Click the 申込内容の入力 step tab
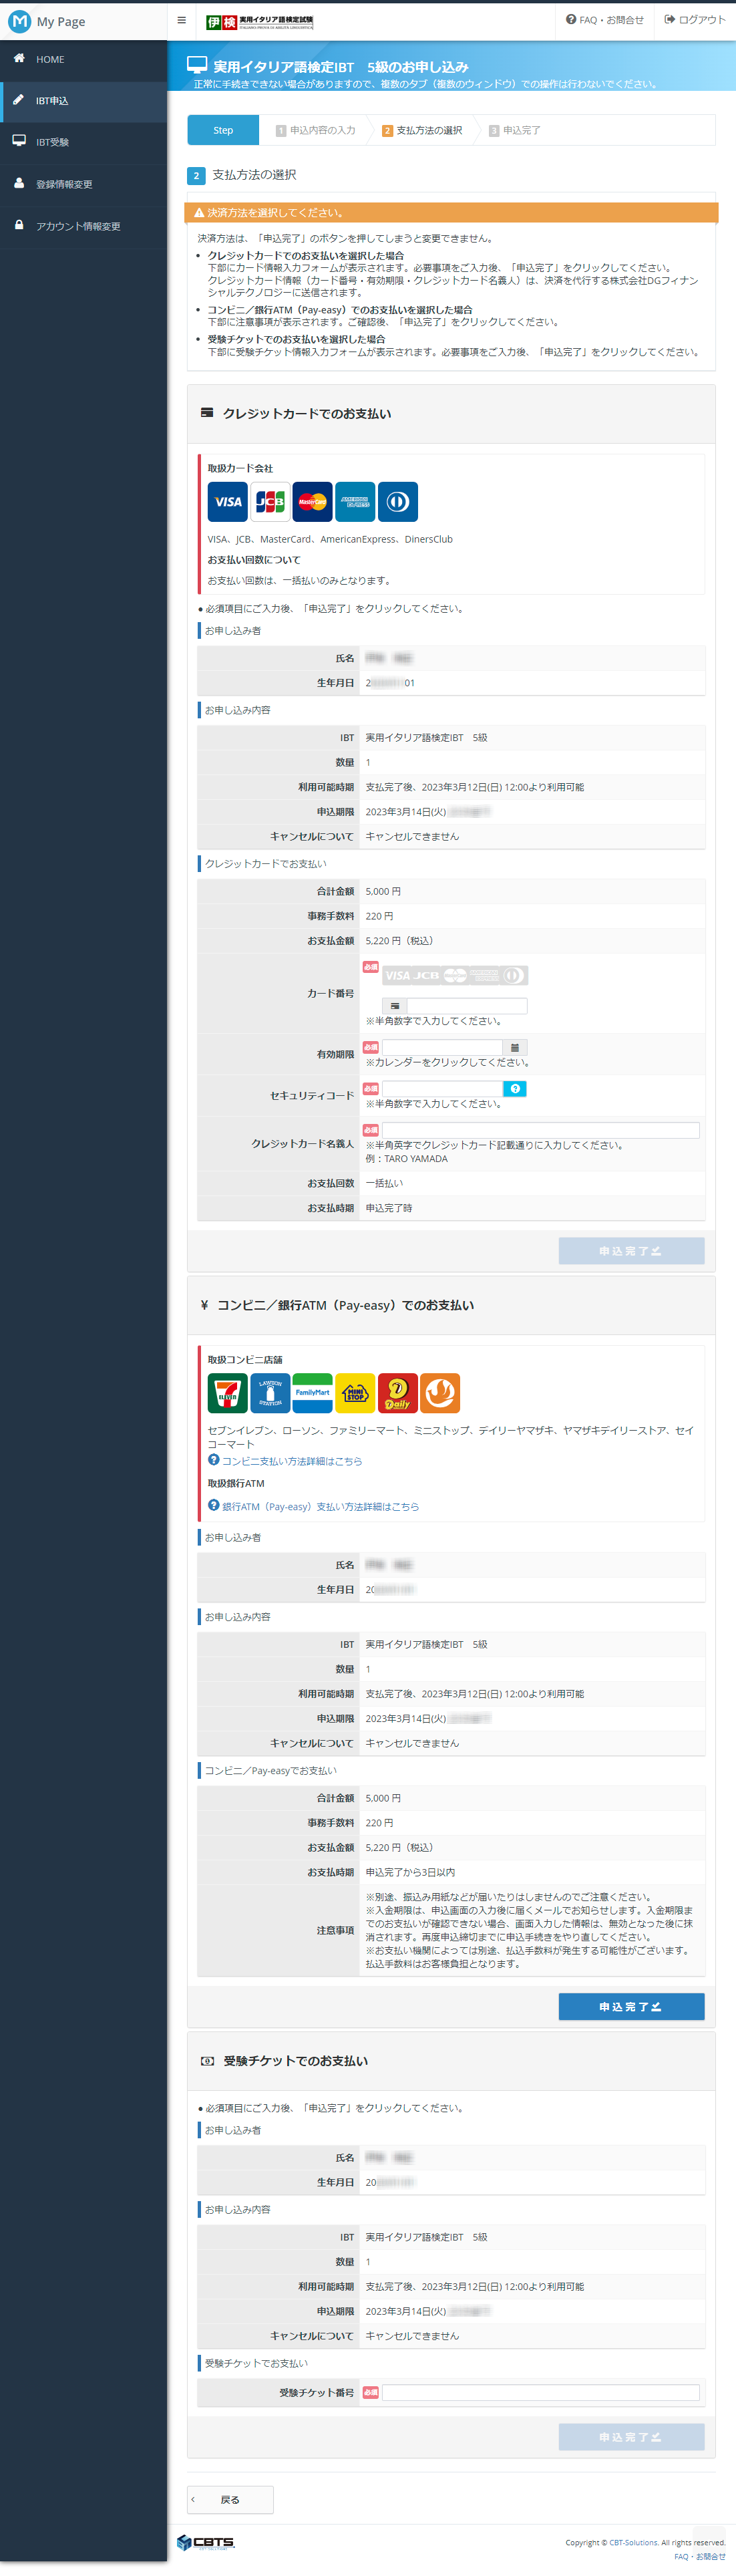 pyautogui.click(x=316, y=131)
